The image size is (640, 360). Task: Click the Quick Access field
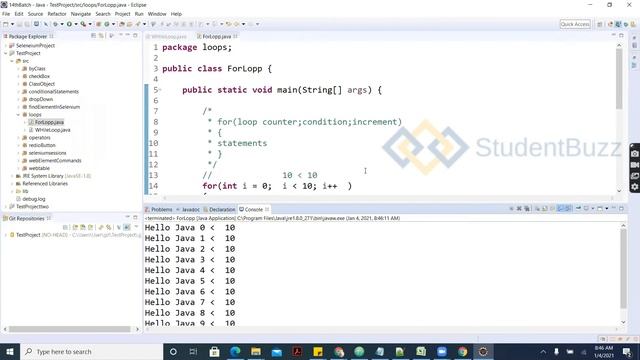[x=575, y=24]
